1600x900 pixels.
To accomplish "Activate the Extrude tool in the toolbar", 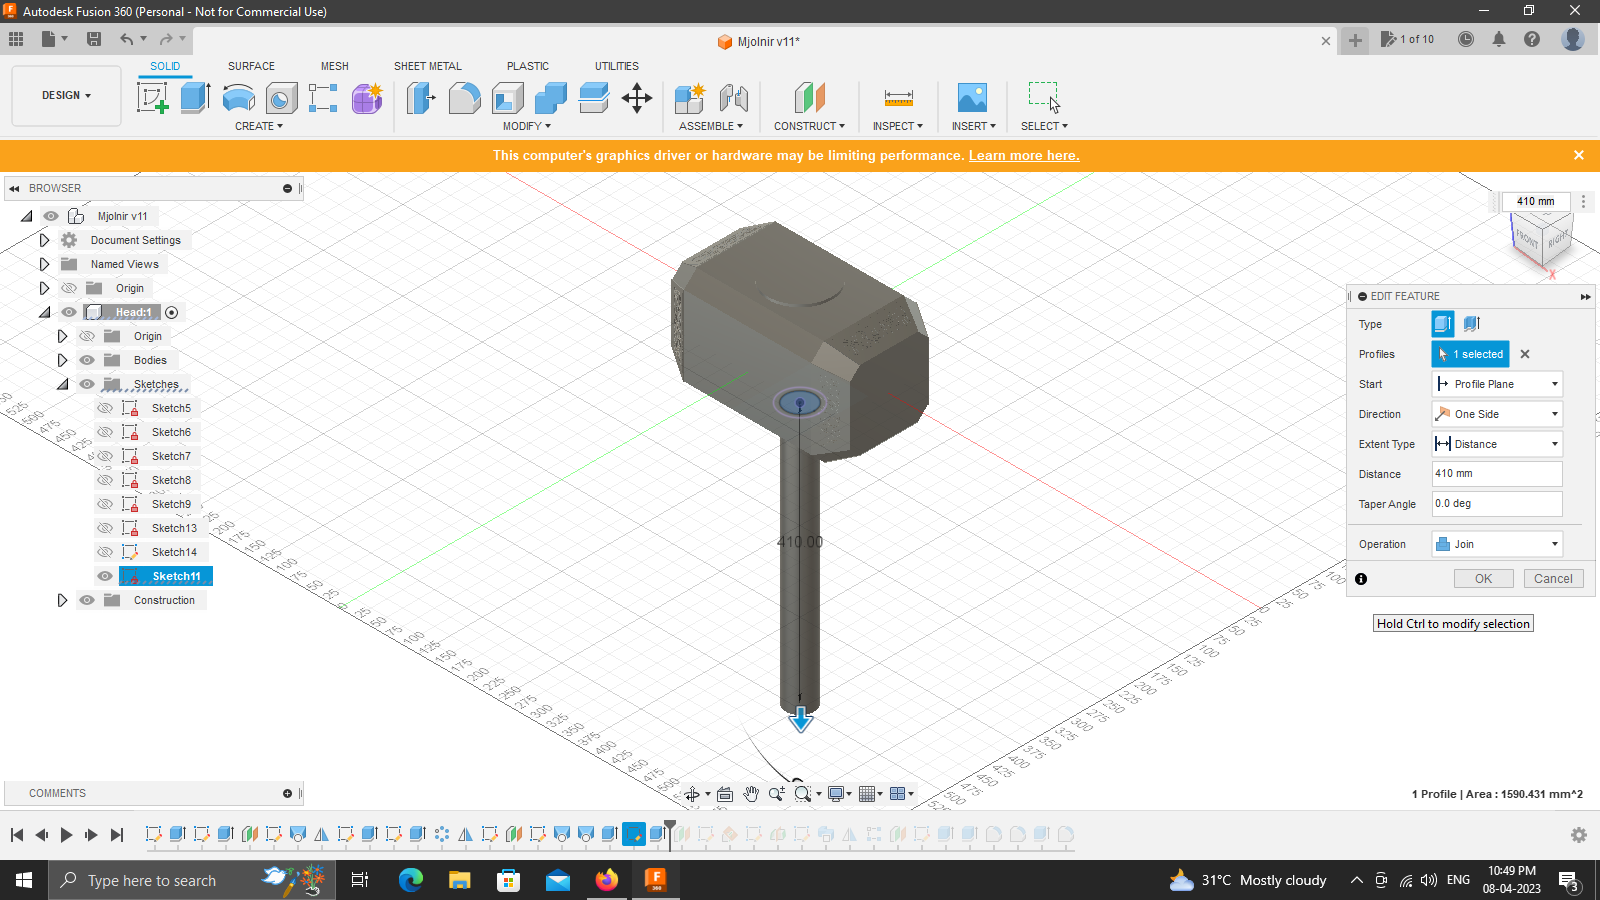I will (193, 97).
